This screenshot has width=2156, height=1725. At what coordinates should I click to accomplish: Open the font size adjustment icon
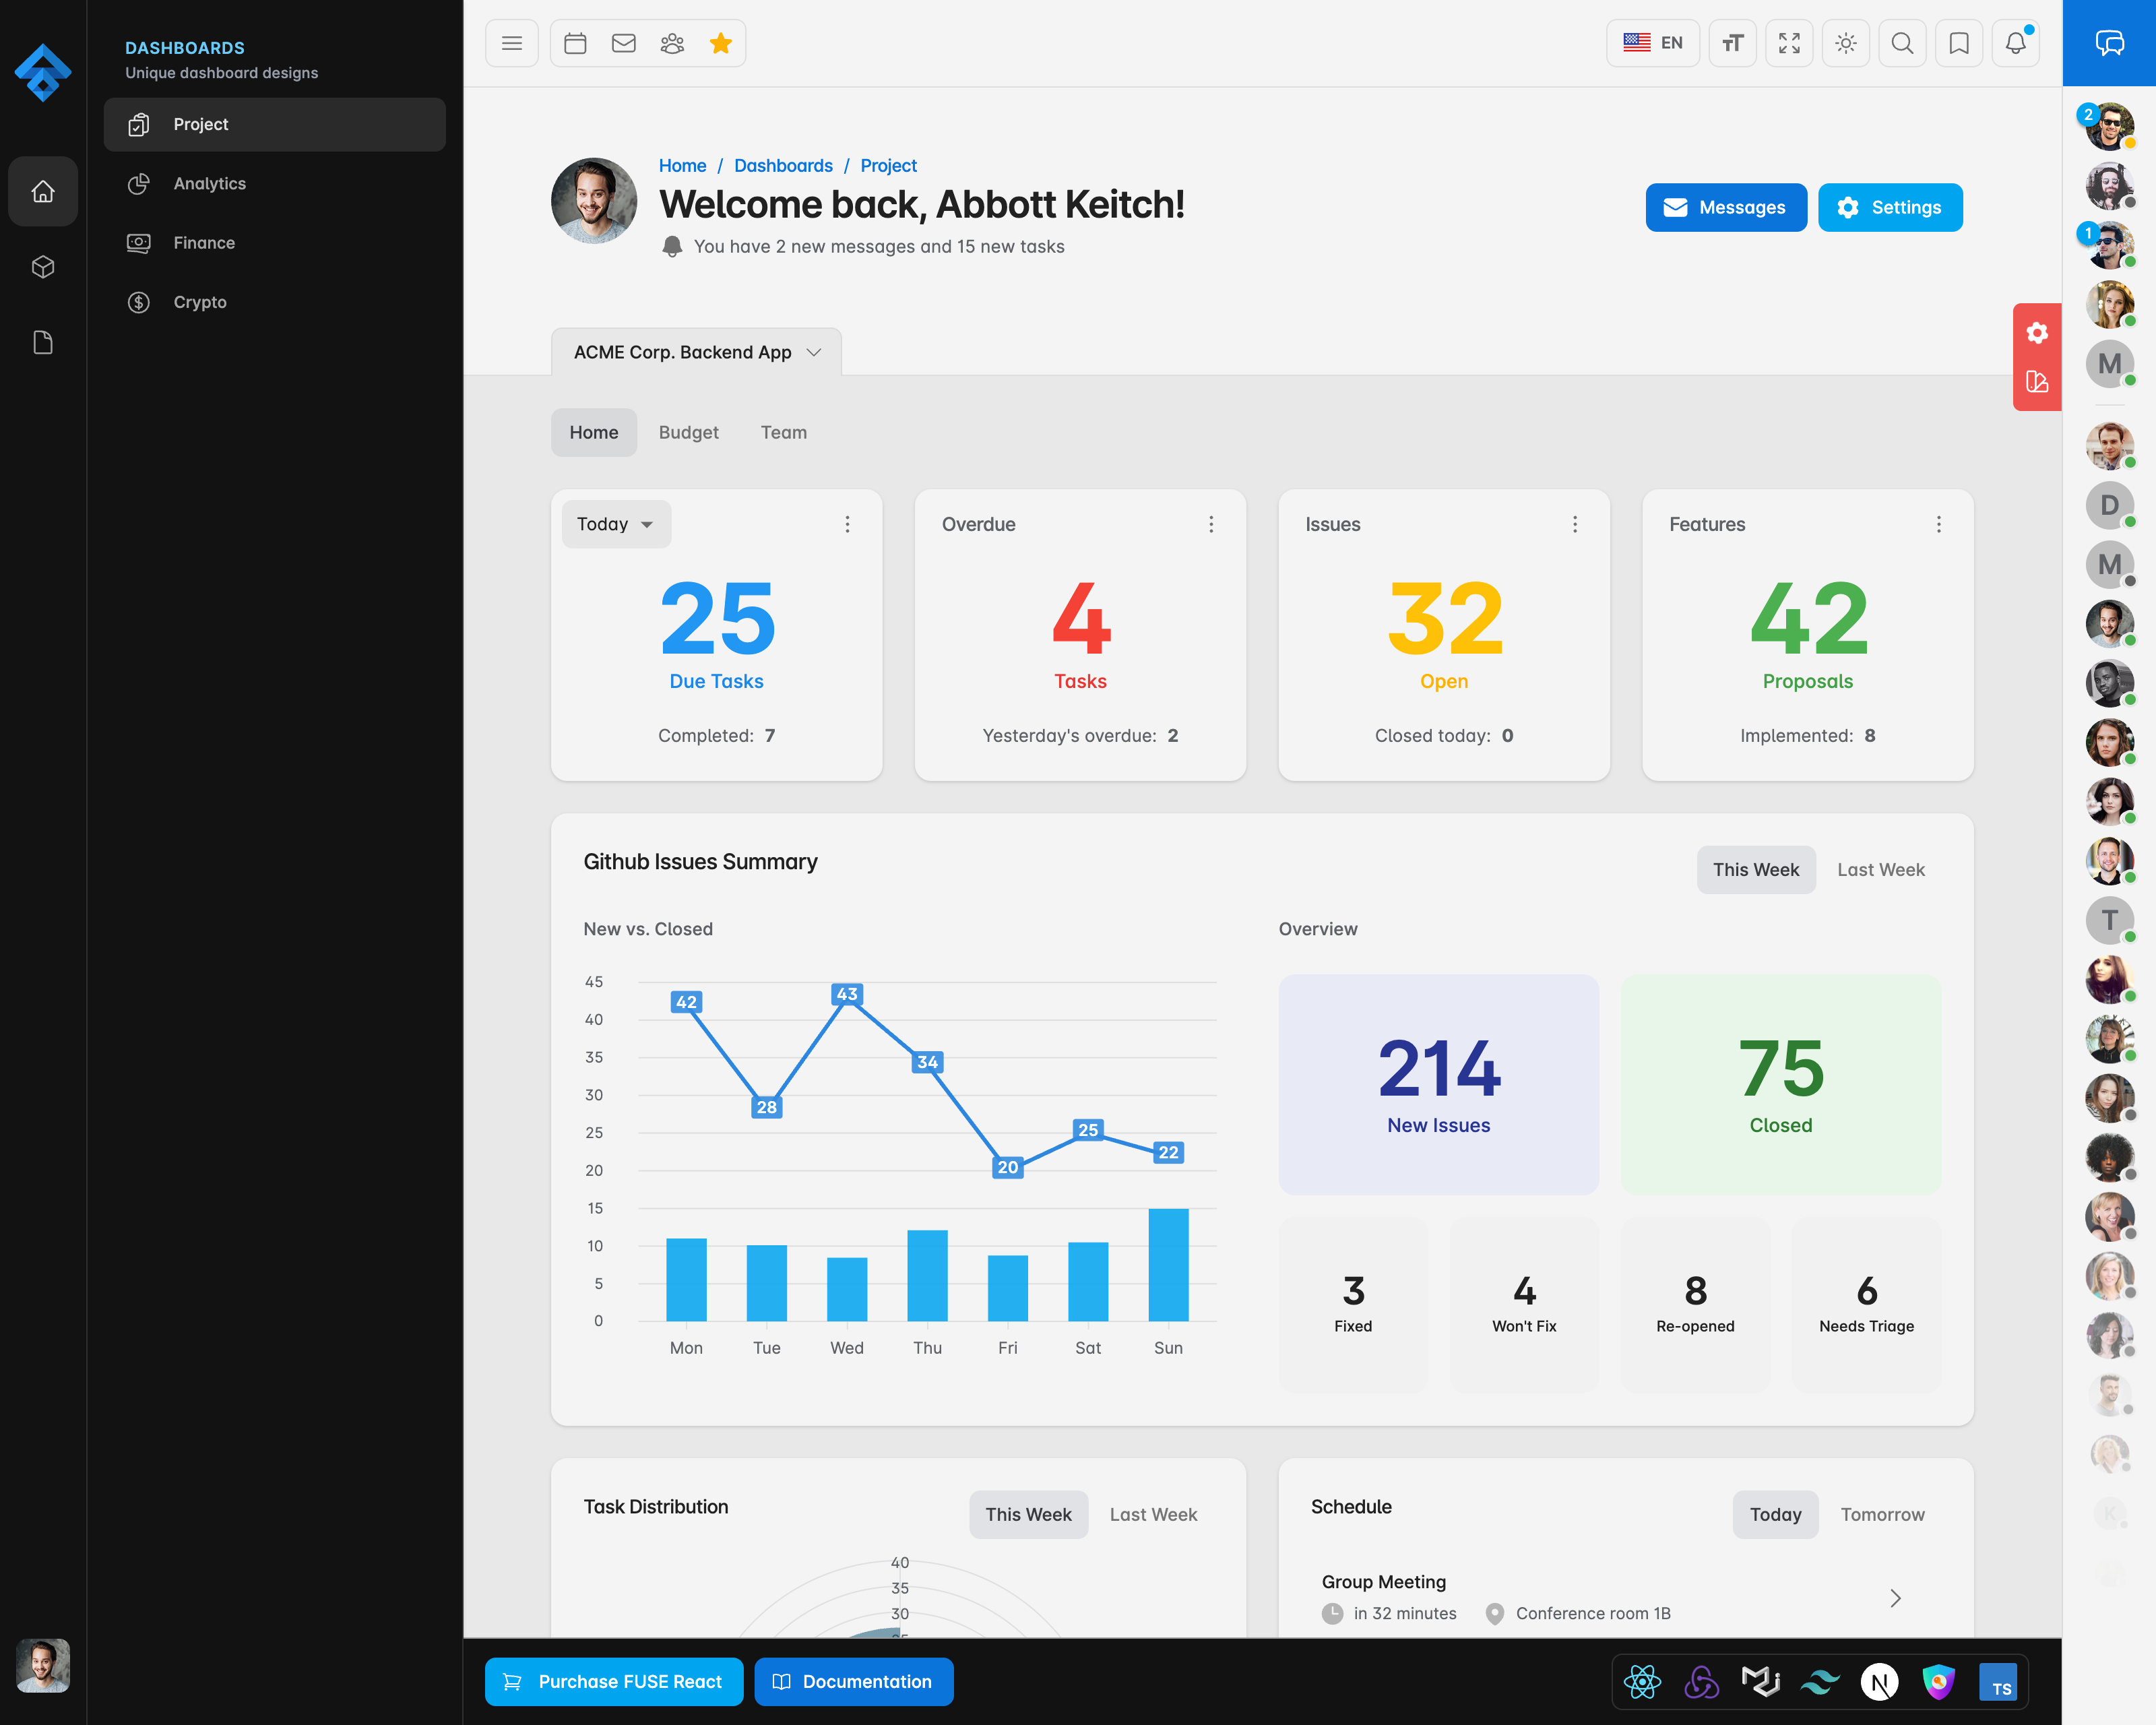1732,43
